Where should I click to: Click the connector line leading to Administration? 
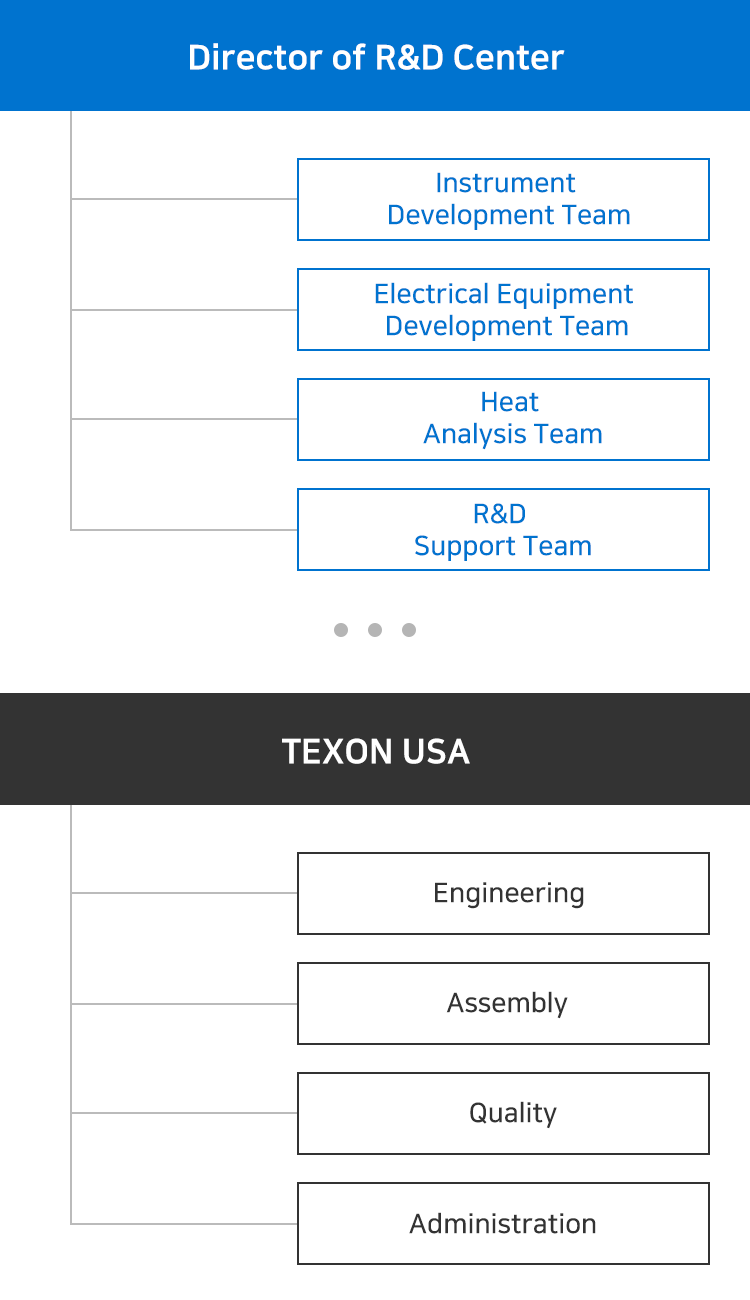point(184,1223)
